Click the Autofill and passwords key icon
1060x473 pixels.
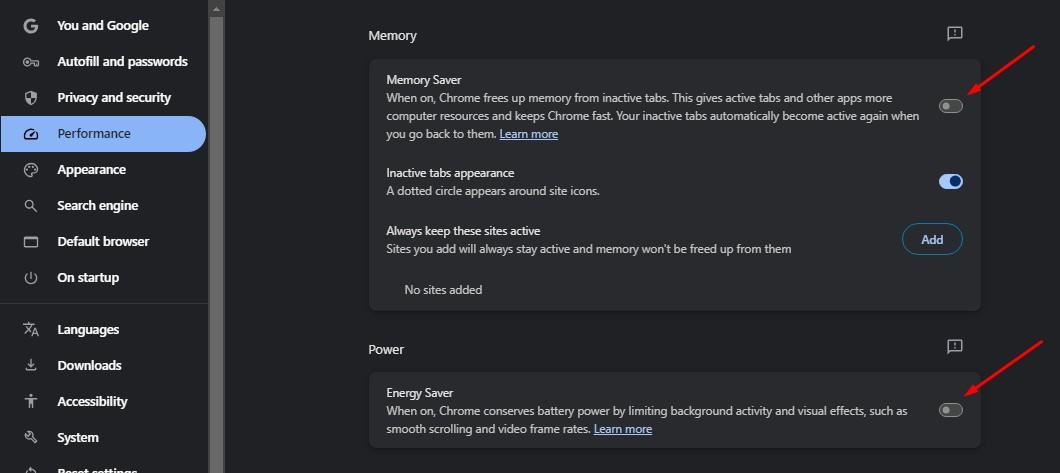click(31, 62)
